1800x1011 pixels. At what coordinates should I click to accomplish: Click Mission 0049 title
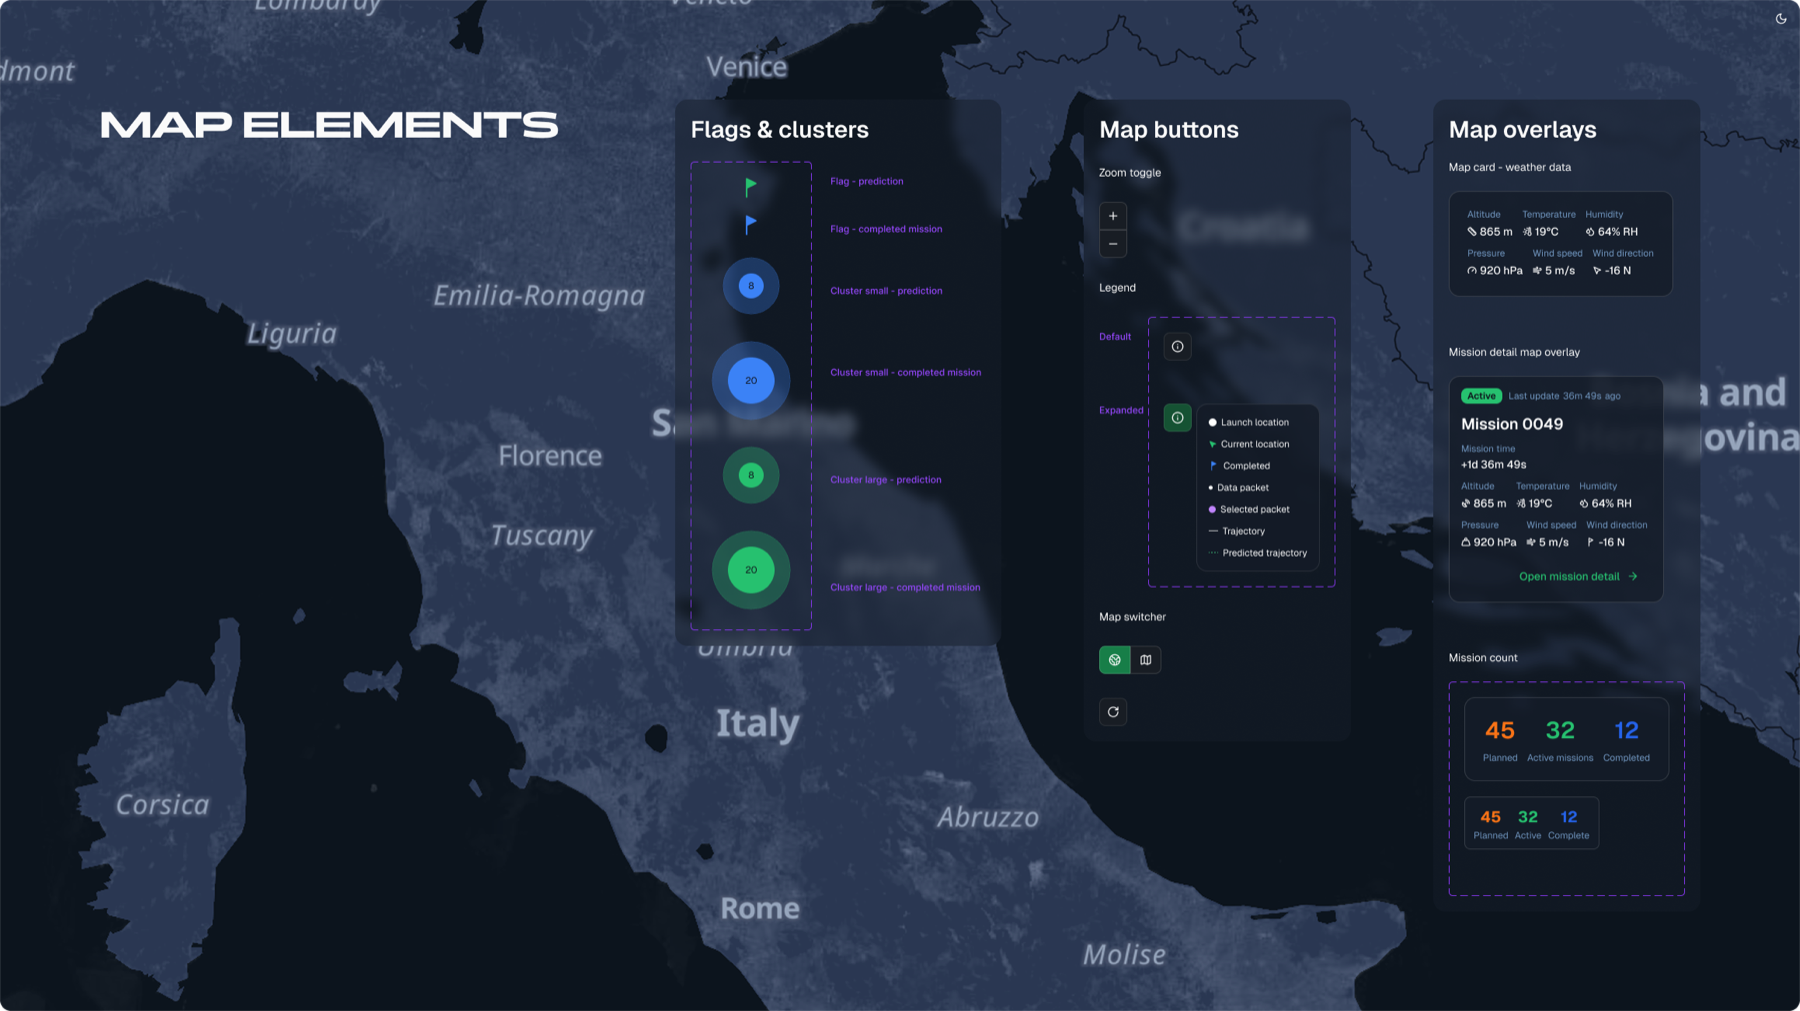pyautogui.click(x=1512, y=424)
